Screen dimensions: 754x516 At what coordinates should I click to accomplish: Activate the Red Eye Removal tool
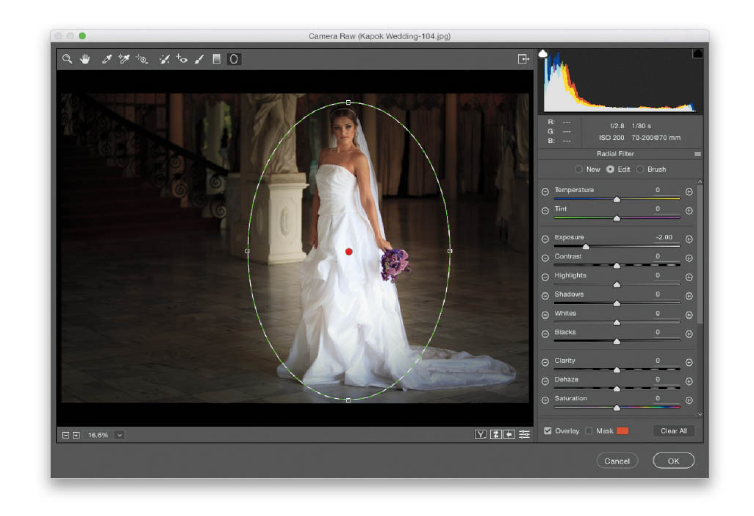(182, 60)
